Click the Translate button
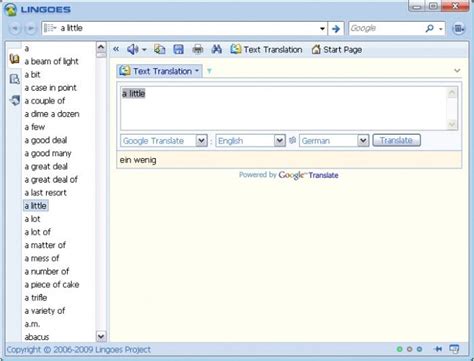474x361 pixels. coord(396,140)
